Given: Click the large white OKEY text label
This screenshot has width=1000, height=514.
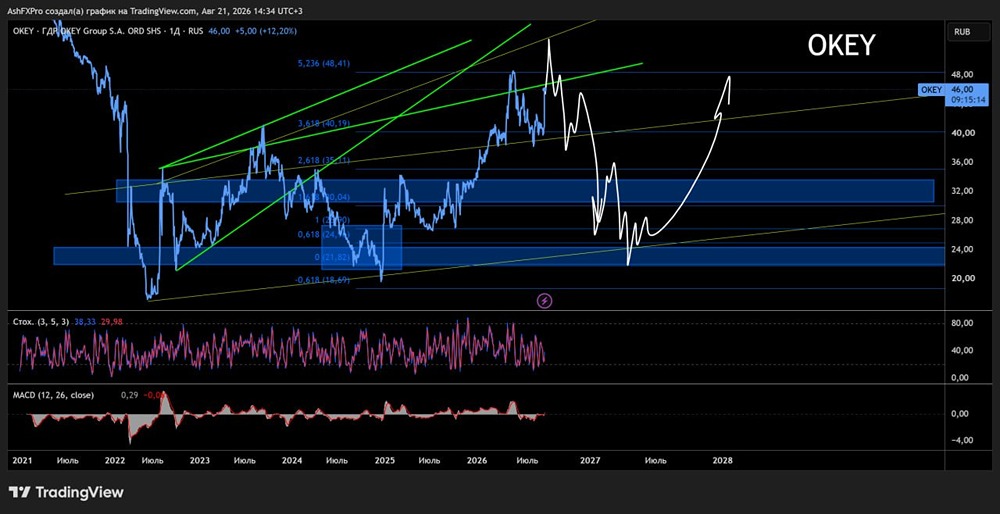Looking at the screenshot, I should point(841,46).
